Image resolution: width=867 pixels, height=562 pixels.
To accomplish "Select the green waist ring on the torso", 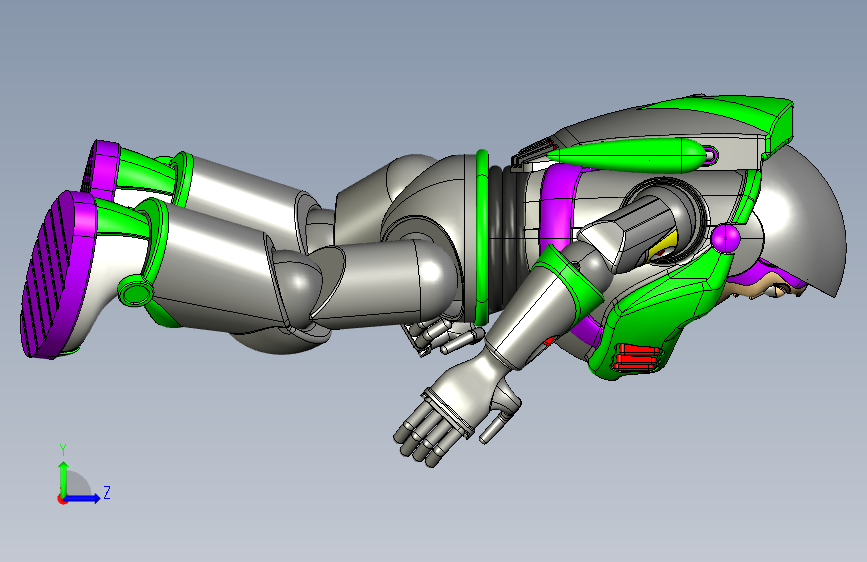I will click(482, 237).
